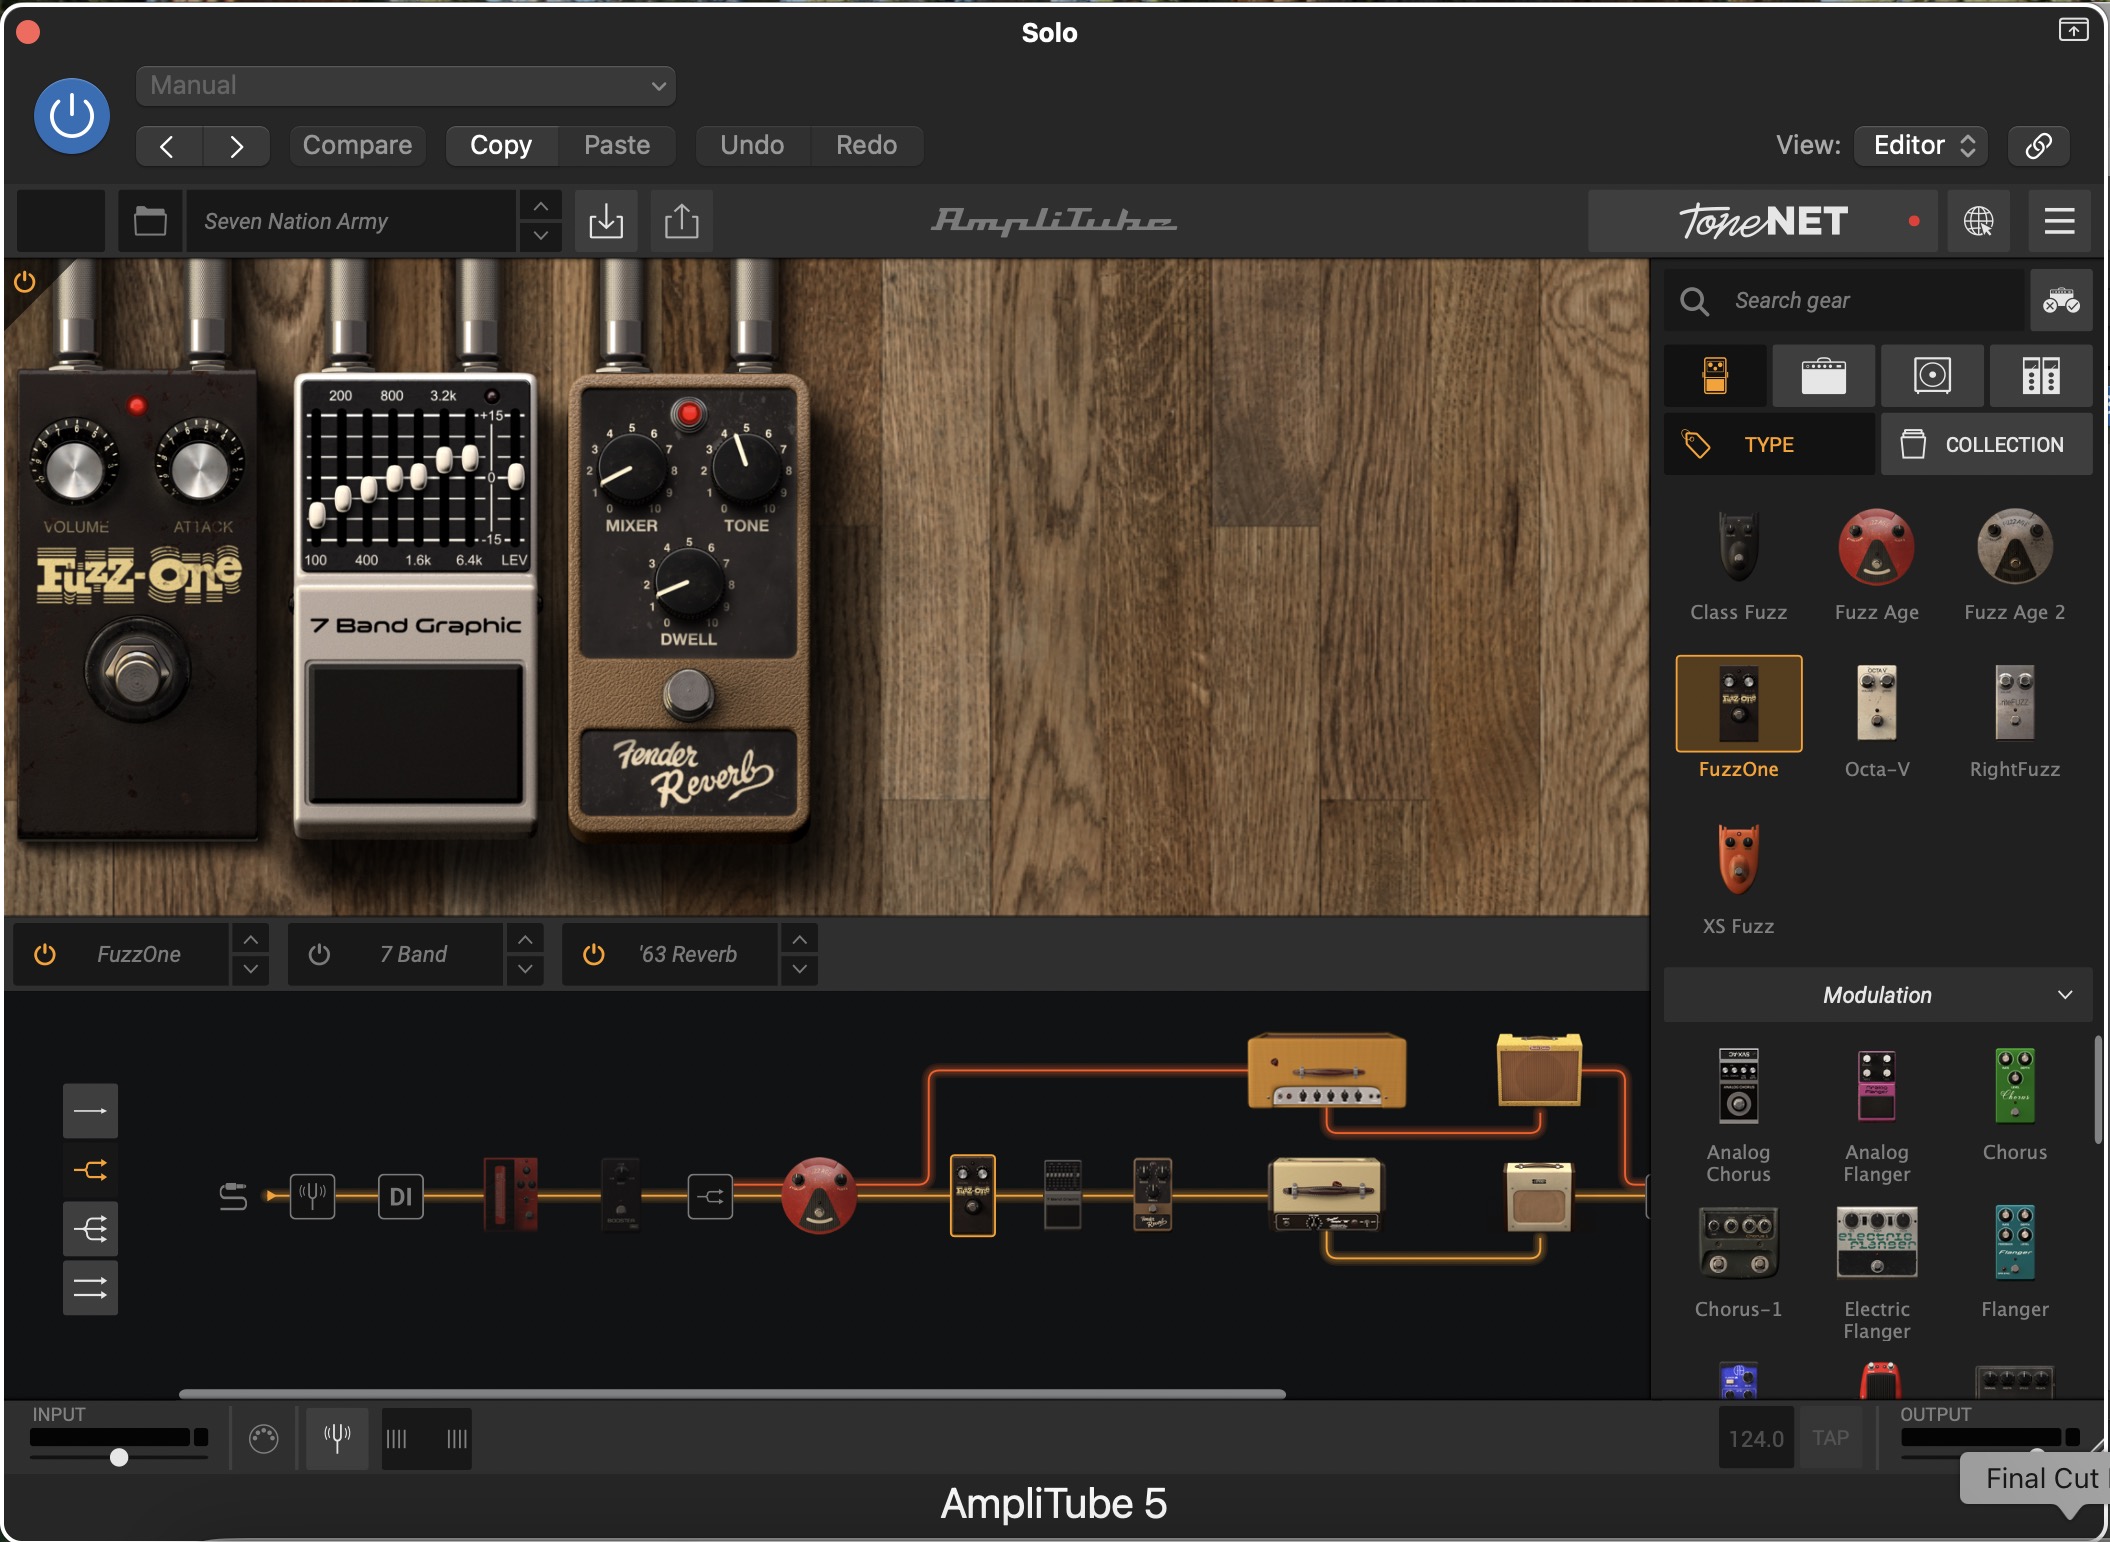
Task: Click the 124.0 BPM tempo field
Action: coord(1756,1438)
